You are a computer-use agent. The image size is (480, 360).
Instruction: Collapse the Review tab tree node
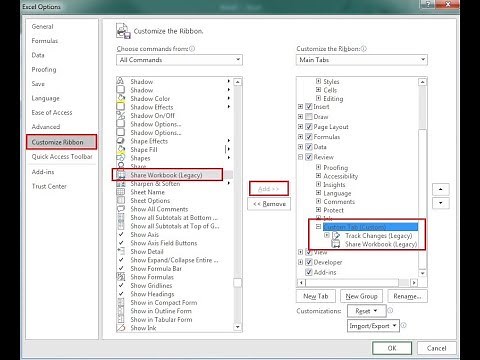tap(300, 157)
